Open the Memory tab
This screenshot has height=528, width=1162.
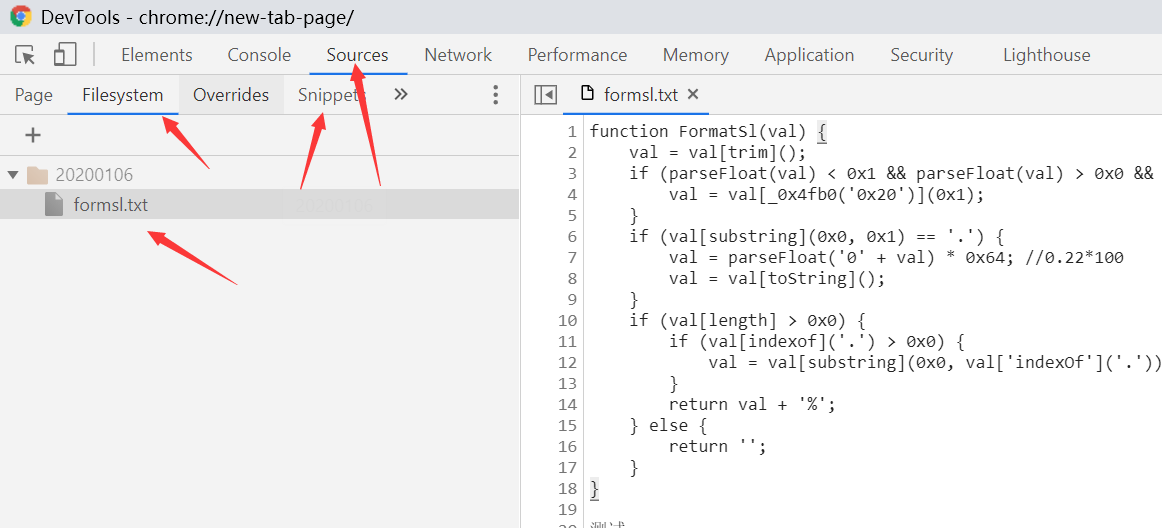click(x=696, y=55)
